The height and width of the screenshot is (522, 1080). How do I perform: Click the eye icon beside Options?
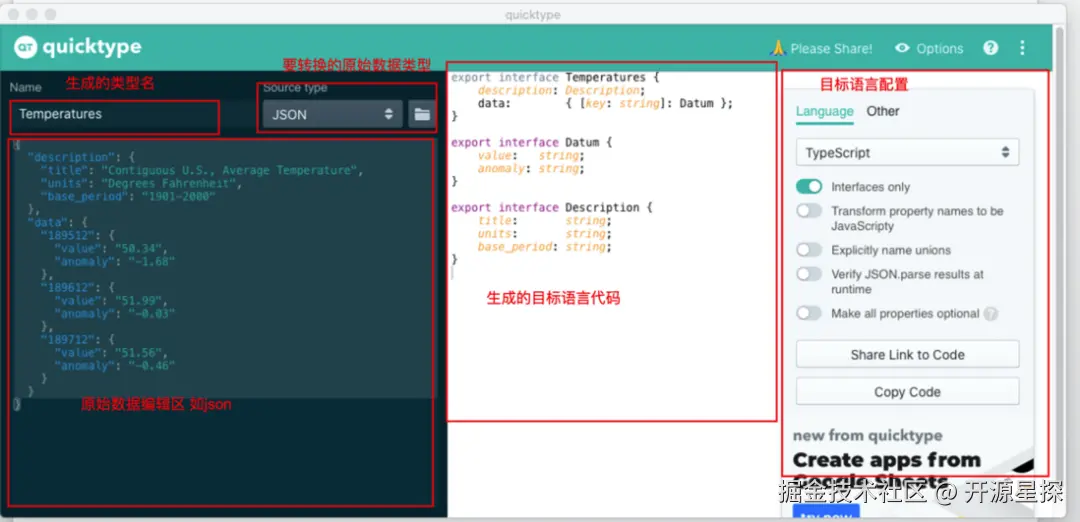(902, 48)
